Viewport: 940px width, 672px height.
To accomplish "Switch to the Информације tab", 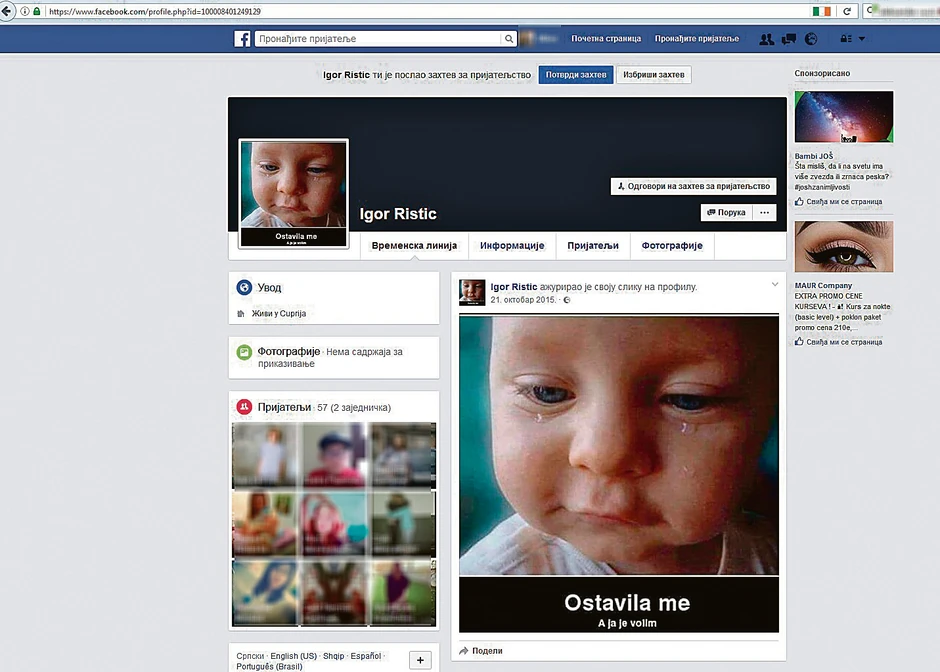I will tap(512, 245).
